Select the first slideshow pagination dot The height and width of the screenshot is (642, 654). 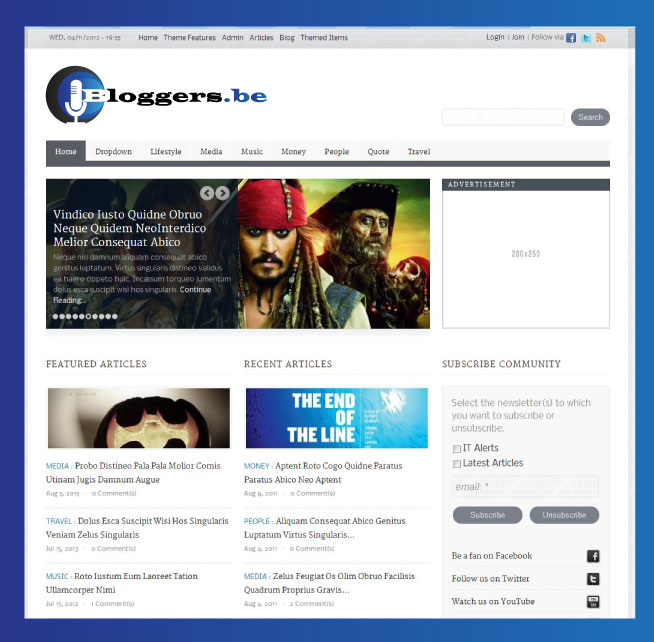tap(55, 317)
